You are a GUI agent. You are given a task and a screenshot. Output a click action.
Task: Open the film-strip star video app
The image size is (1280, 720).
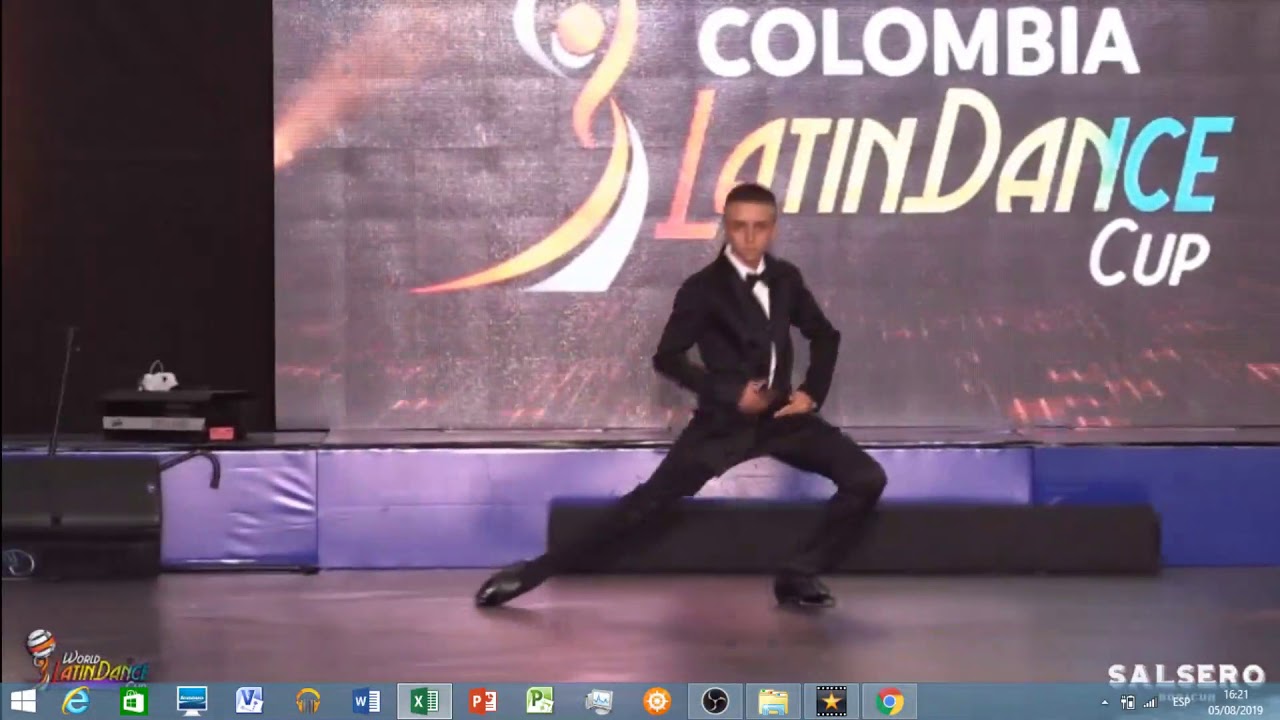coord(831,701)
